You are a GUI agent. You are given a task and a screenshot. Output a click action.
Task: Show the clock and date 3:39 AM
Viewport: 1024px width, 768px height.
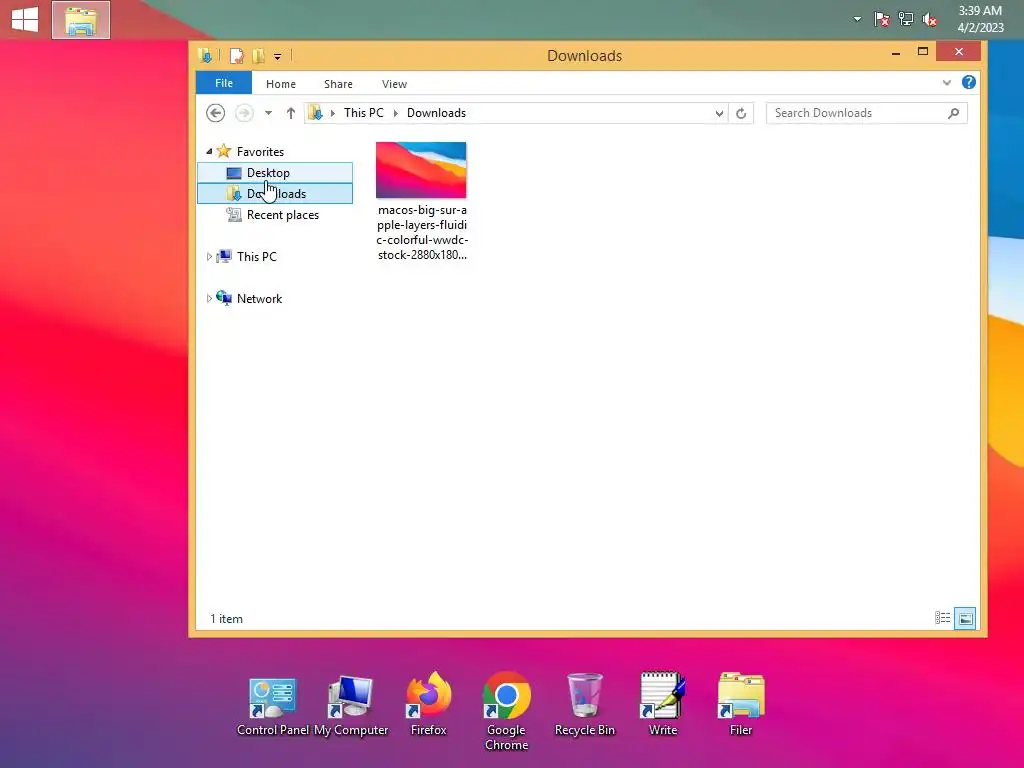[x=980, y=19]
